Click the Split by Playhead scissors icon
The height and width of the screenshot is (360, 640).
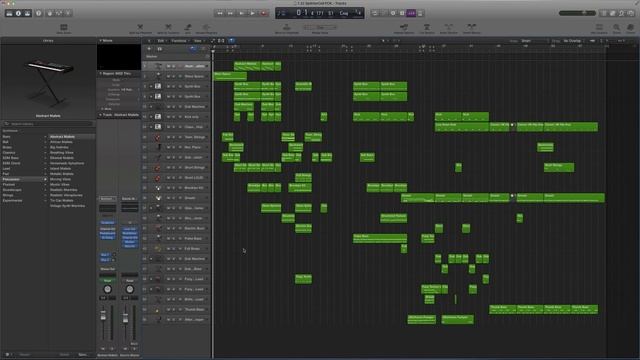tap(140, 29)
